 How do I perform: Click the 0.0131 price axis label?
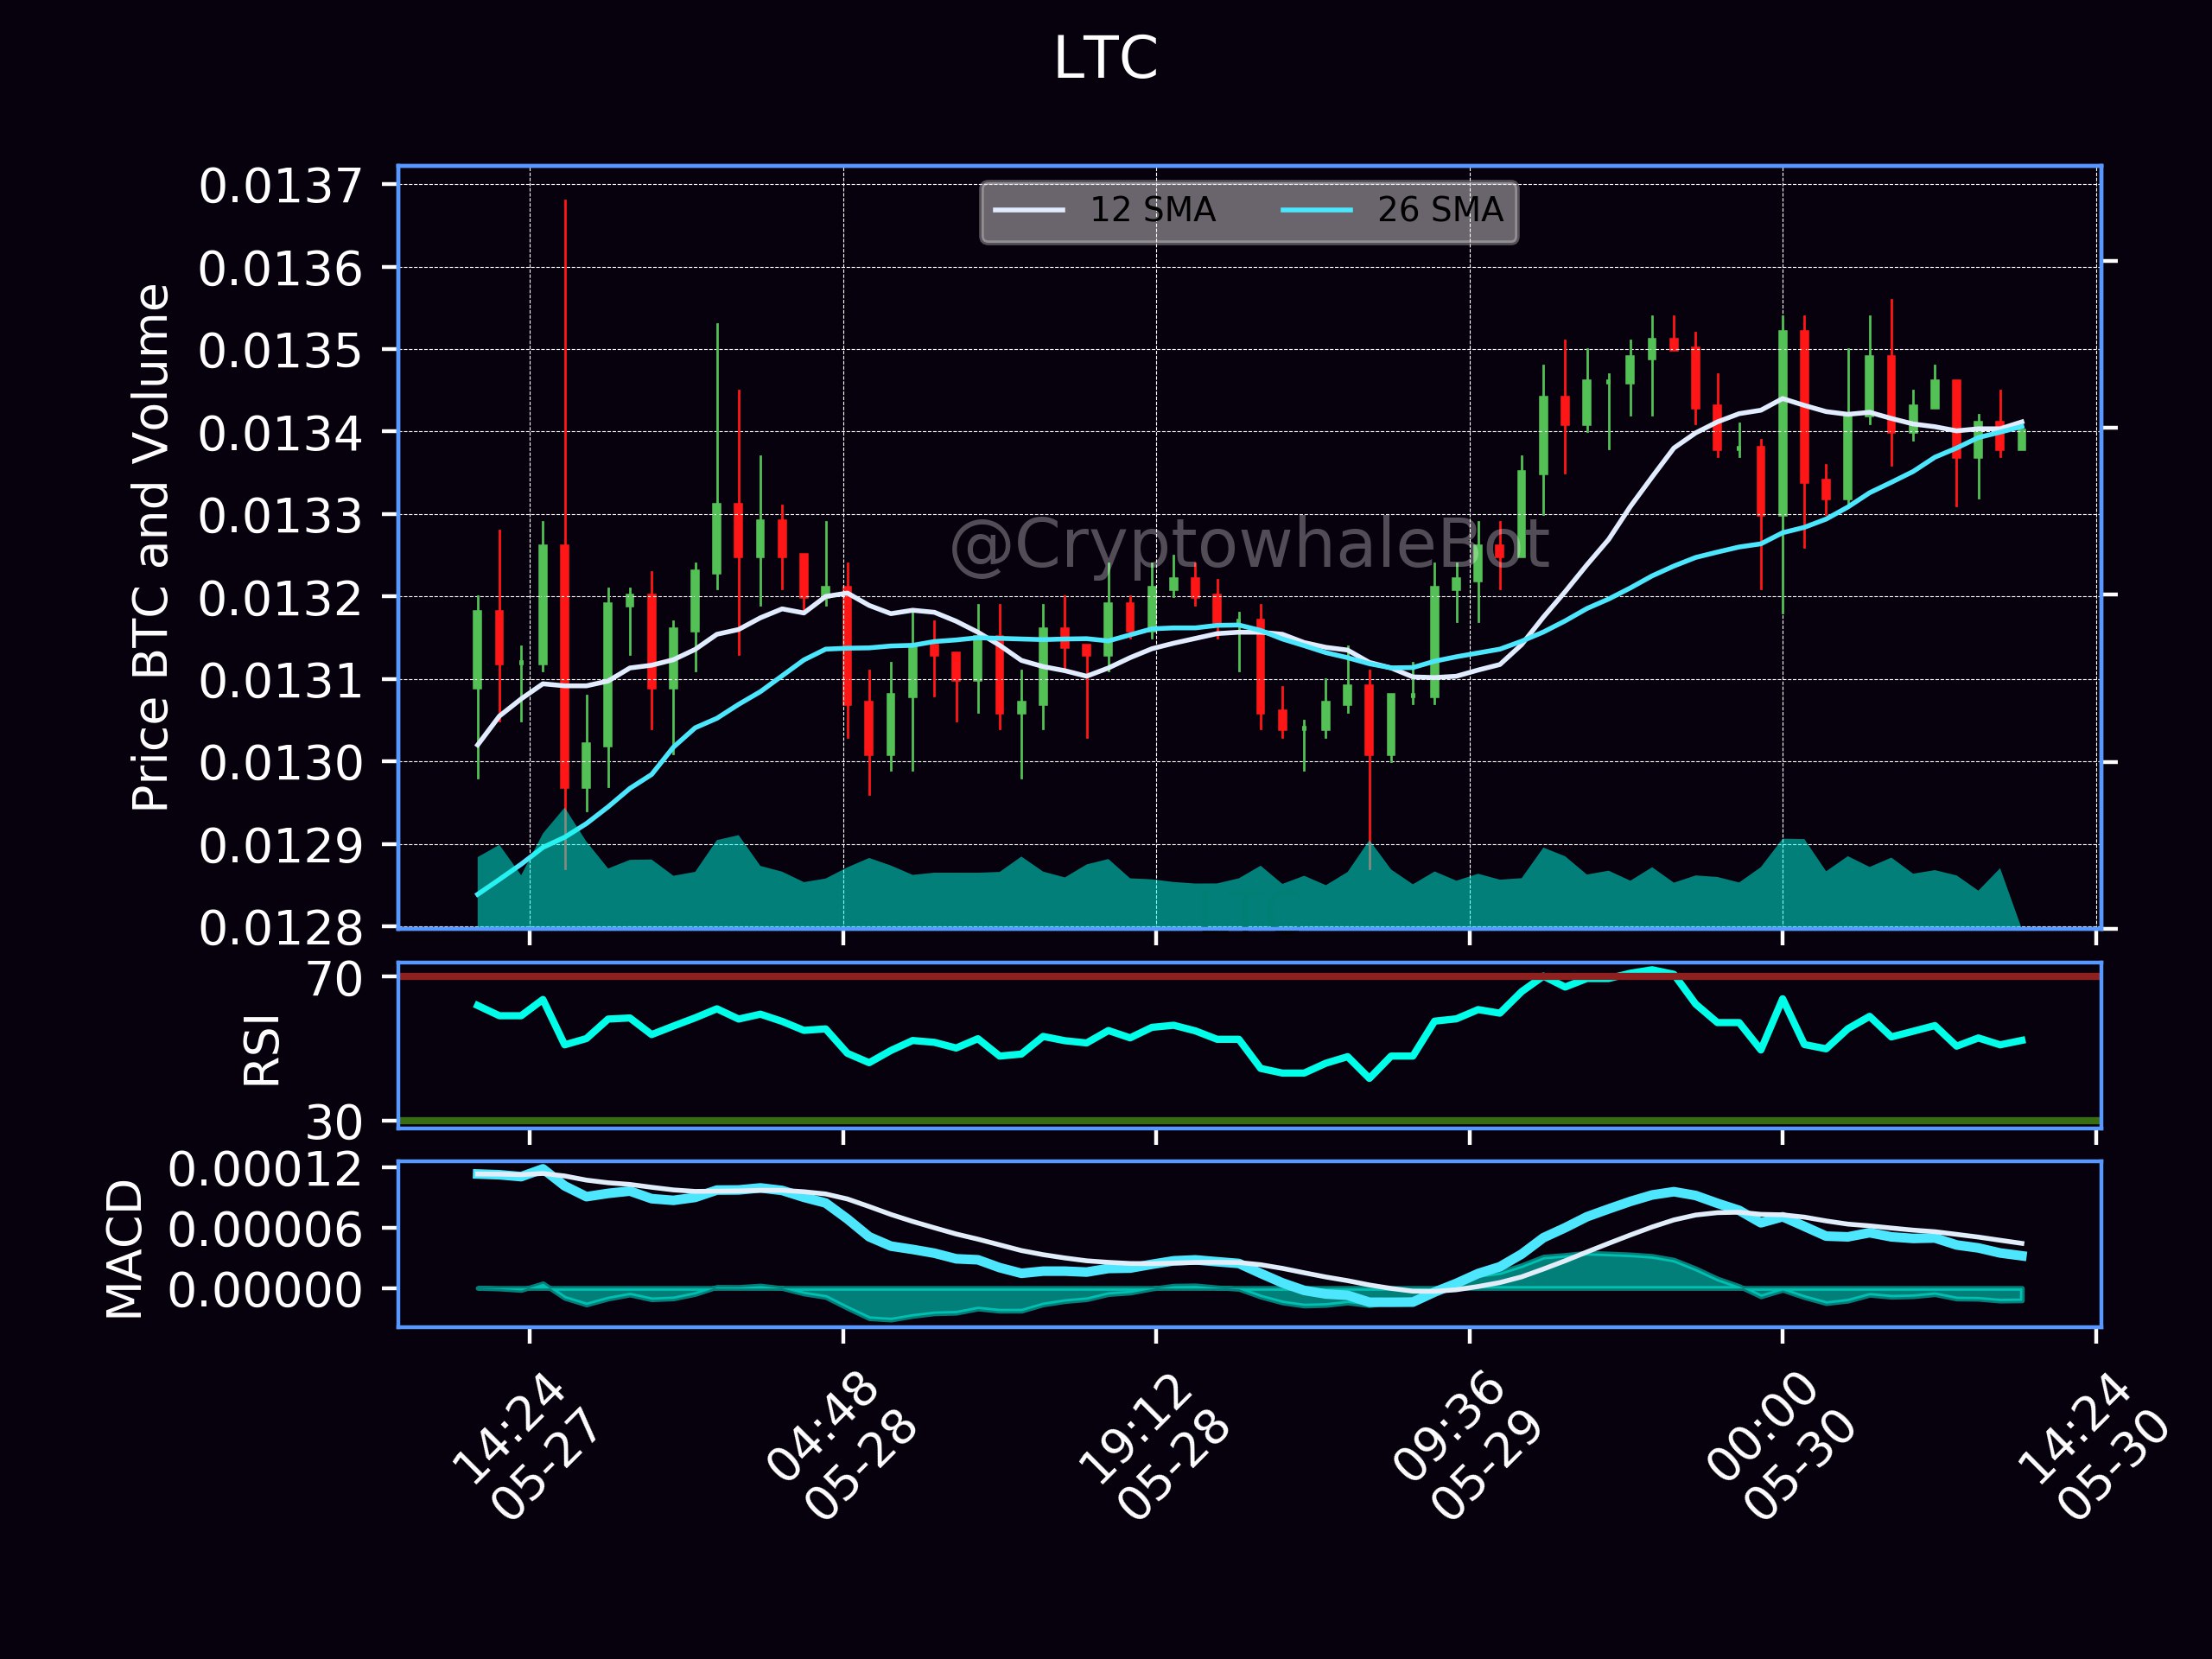[280, 681]
